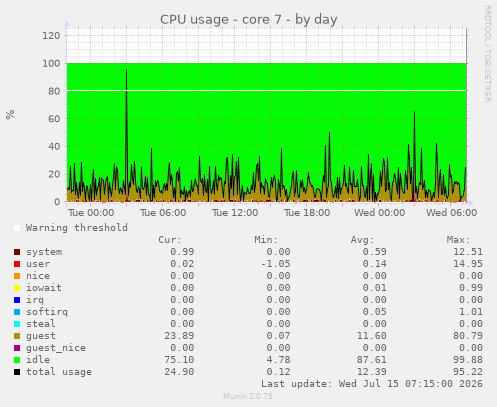
Task: Click the 'user' legend label
Action: tap(38, 264)
